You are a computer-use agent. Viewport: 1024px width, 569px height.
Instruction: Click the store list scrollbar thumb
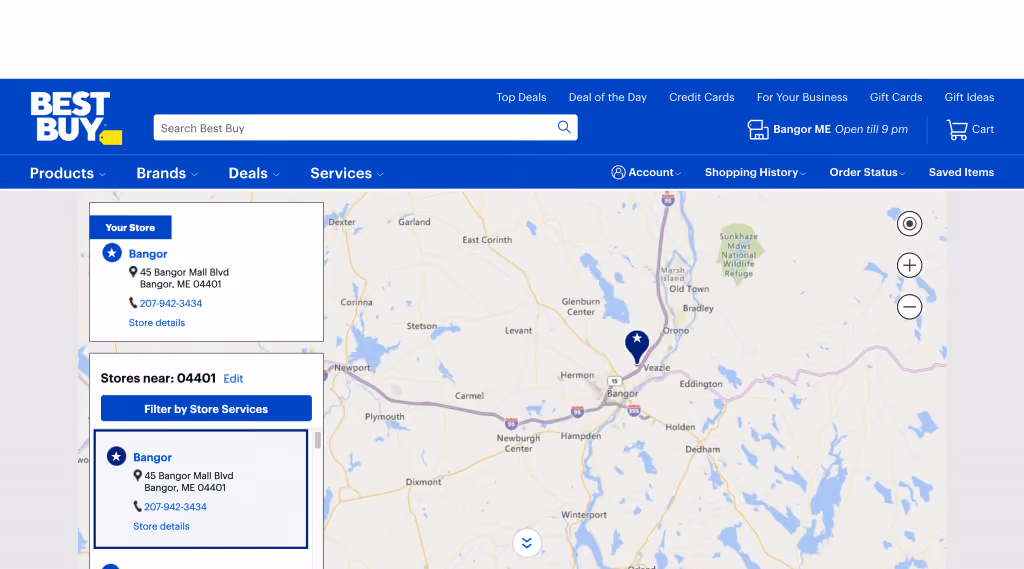coord(318,440)
